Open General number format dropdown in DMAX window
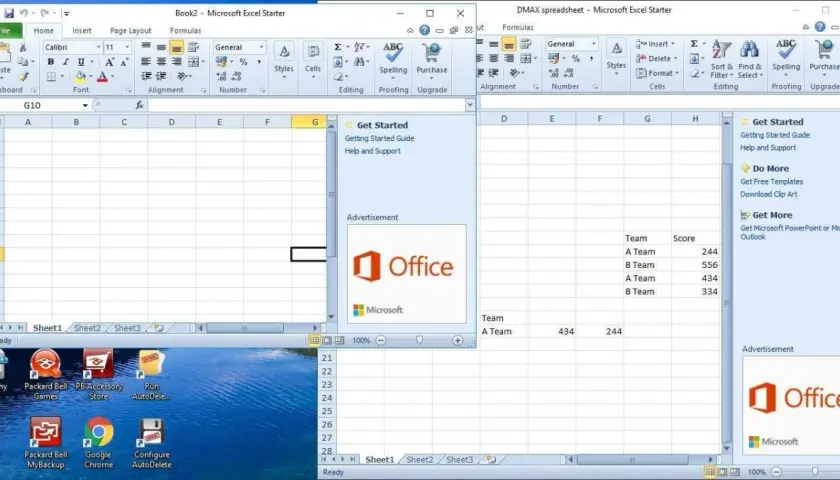840x480 pixels. coord(594,43)
